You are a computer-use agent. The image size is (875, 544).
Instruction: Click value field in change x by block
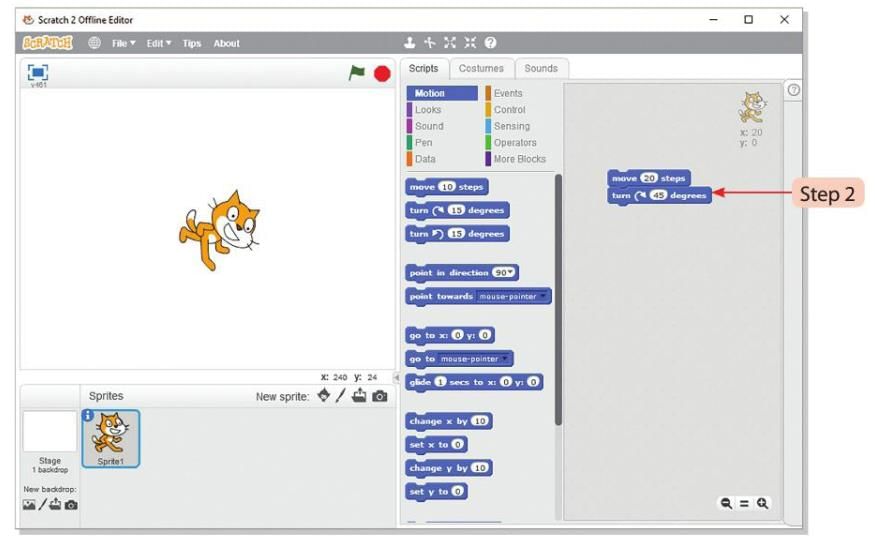click(480, 421)
